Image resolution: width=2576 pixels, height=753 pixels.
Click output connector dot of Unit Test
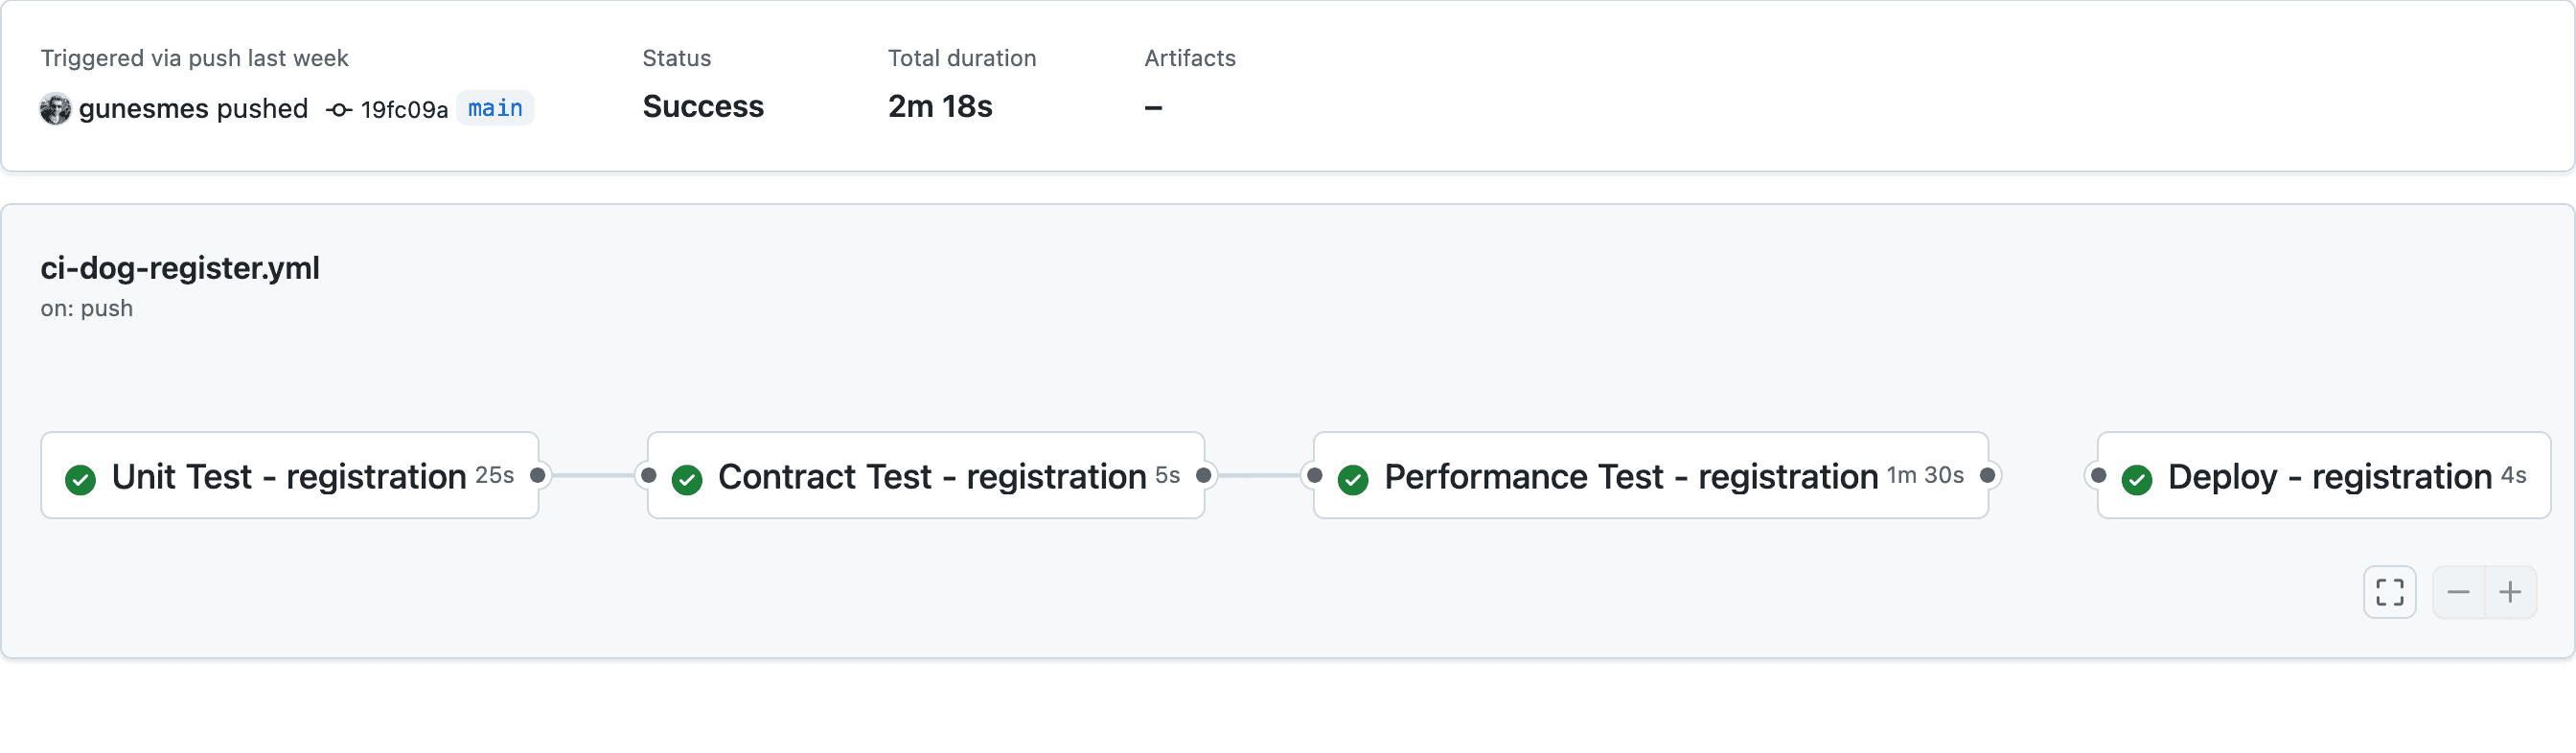[538, 475]
